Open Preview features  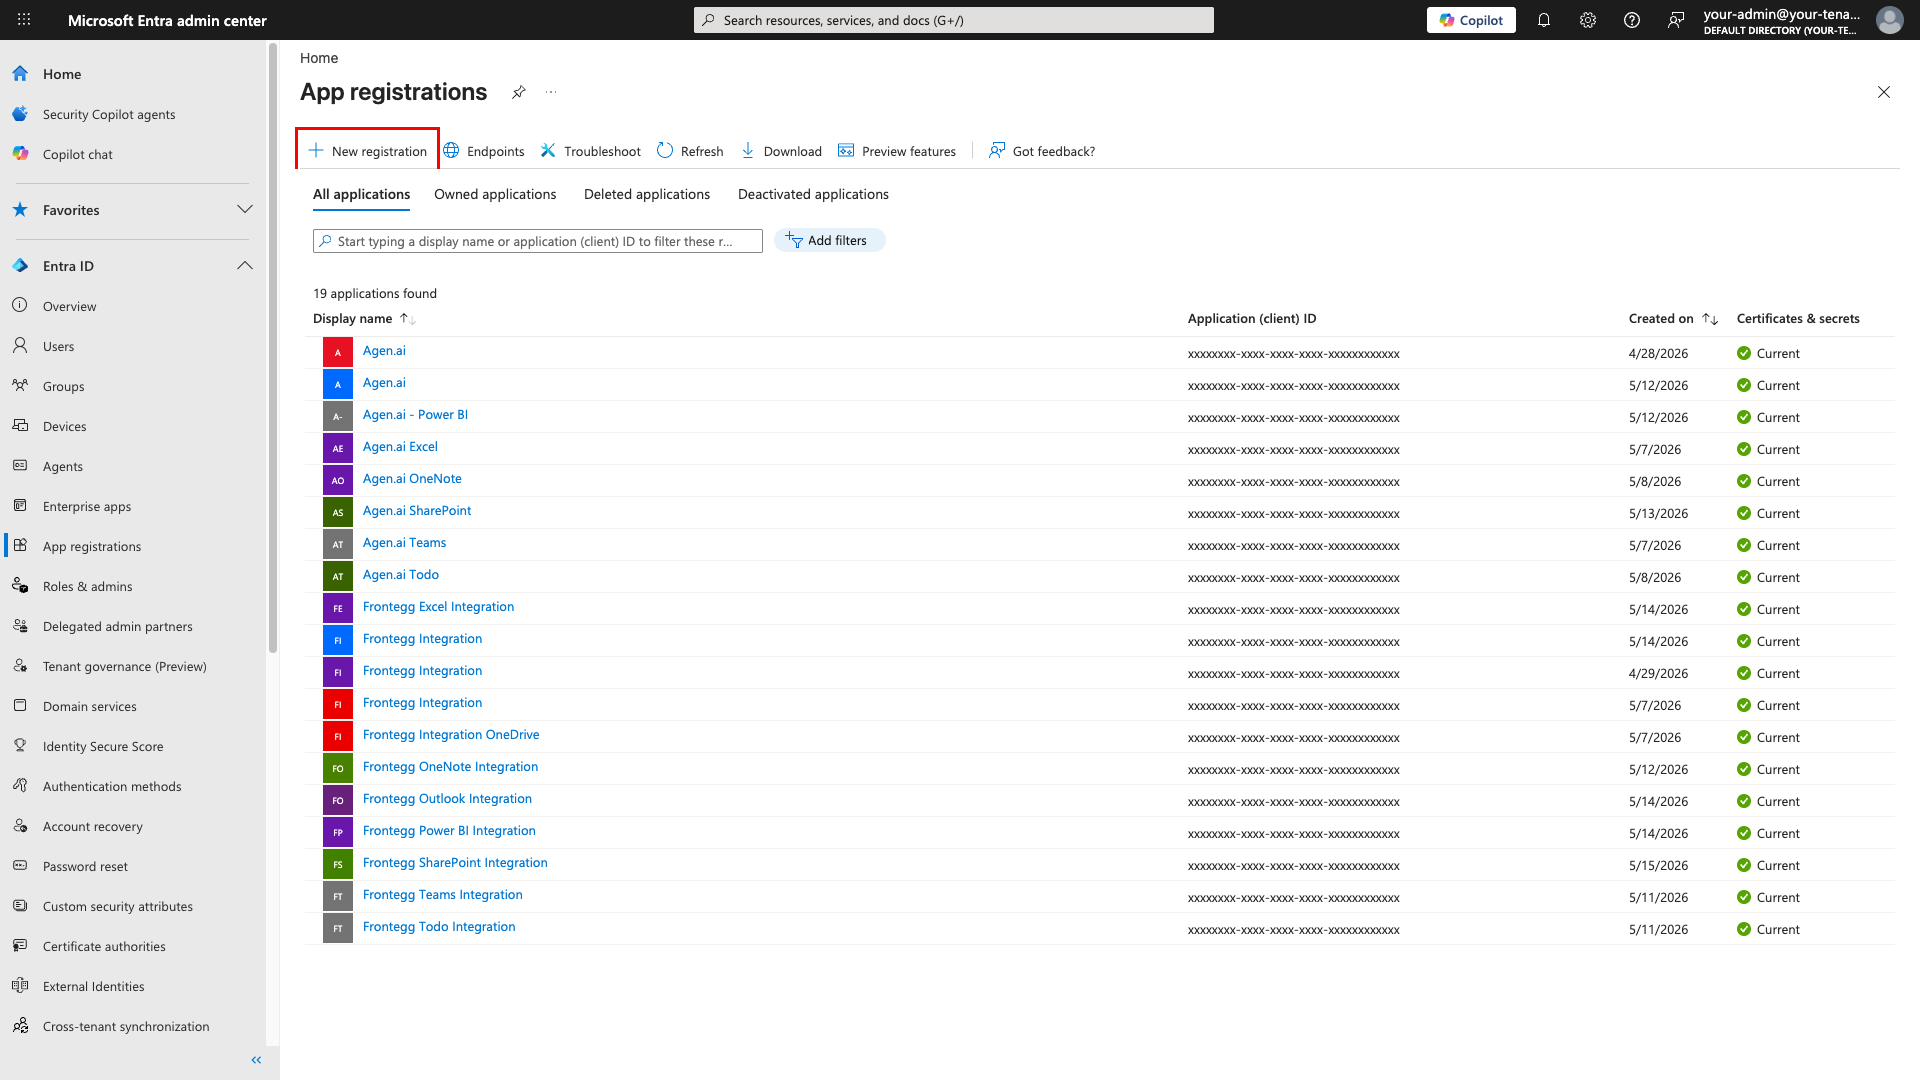point(897,151)
